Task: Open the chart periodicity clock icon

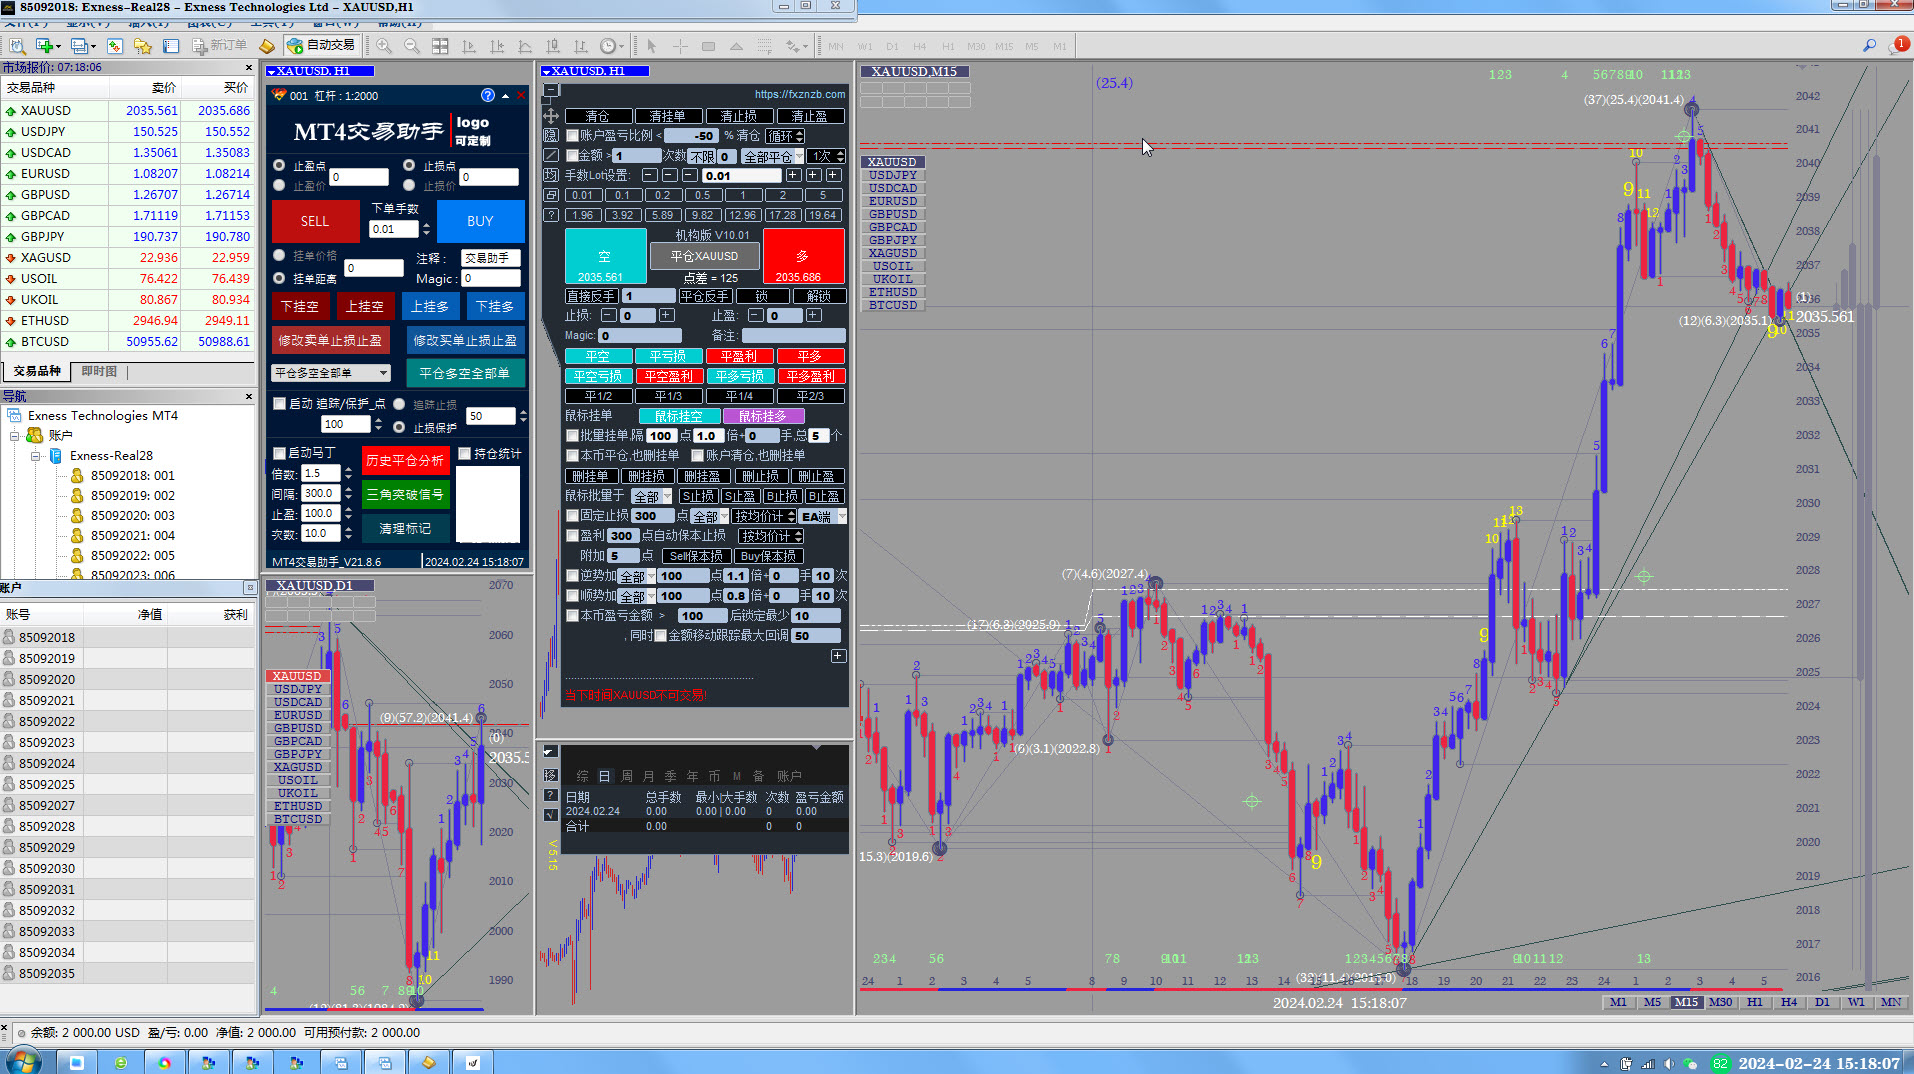Action: click(609, 46)
